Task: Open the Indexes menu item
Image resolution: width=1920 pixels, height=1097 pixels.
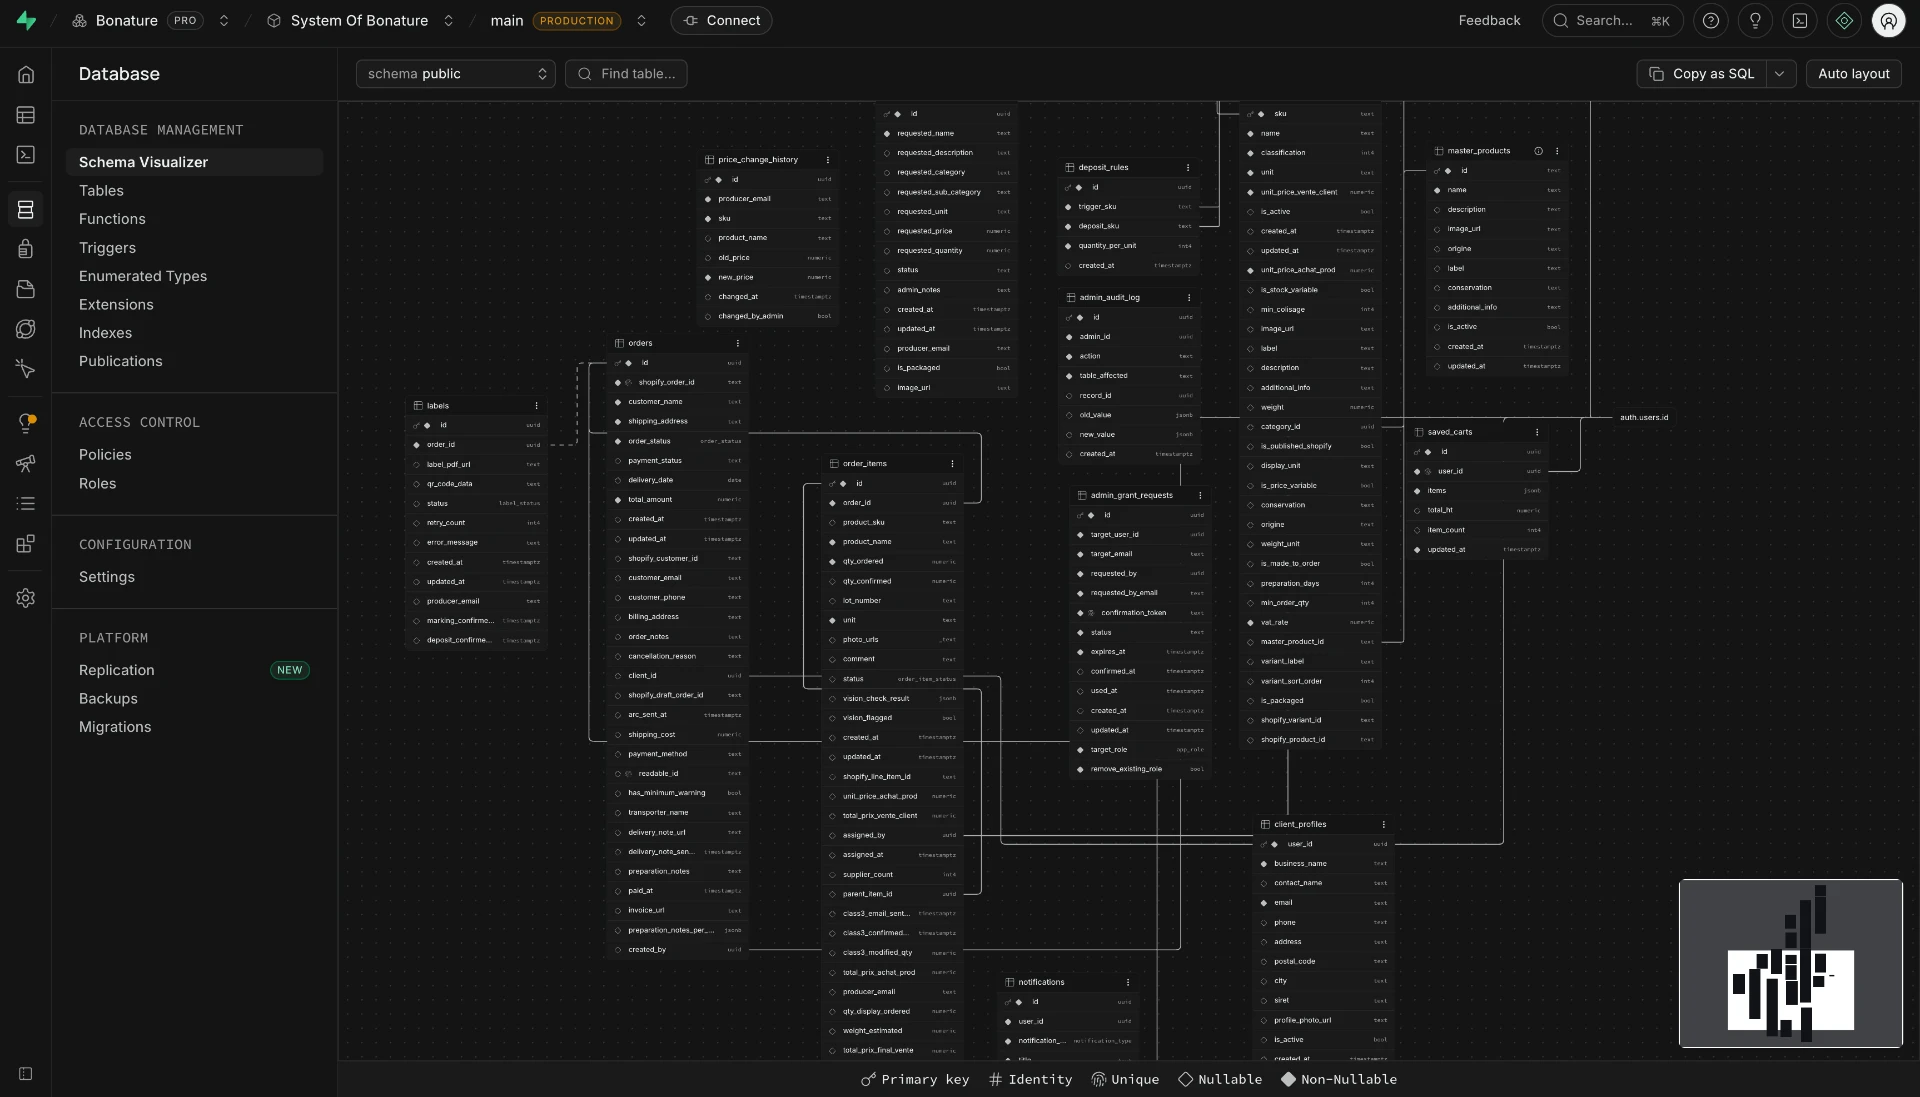Action: pyautogui.click(x=105, y=333)
